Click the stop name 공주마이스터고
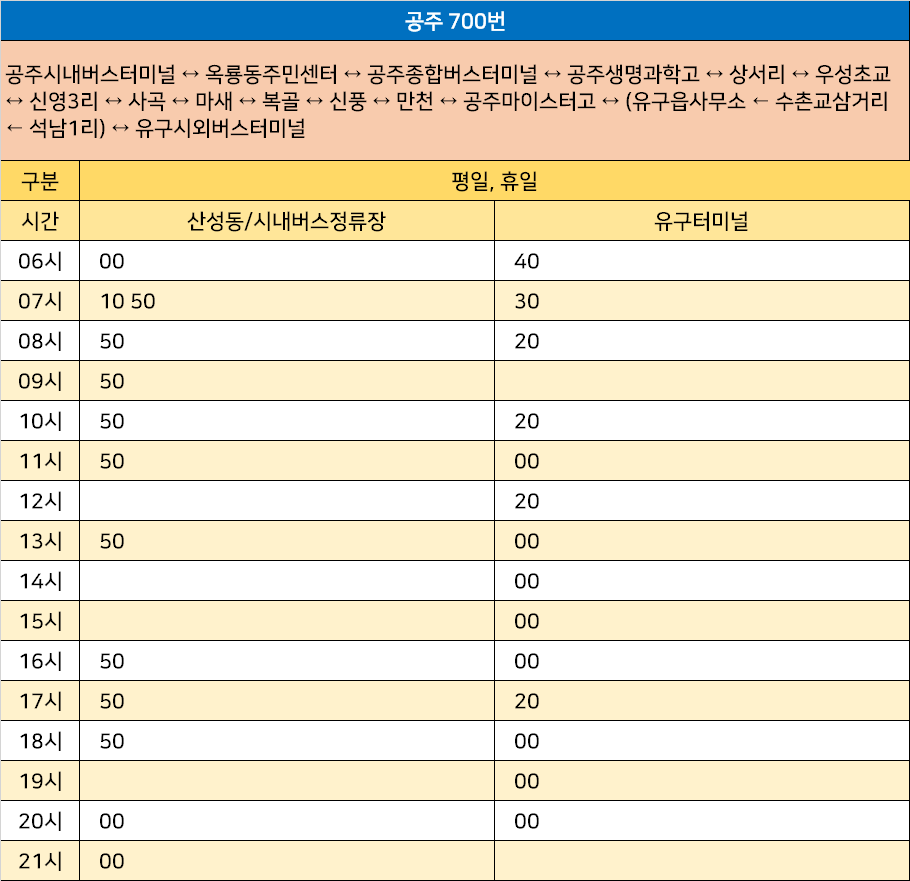This screenshot has height=881, width=910. [x=529, y=101]
